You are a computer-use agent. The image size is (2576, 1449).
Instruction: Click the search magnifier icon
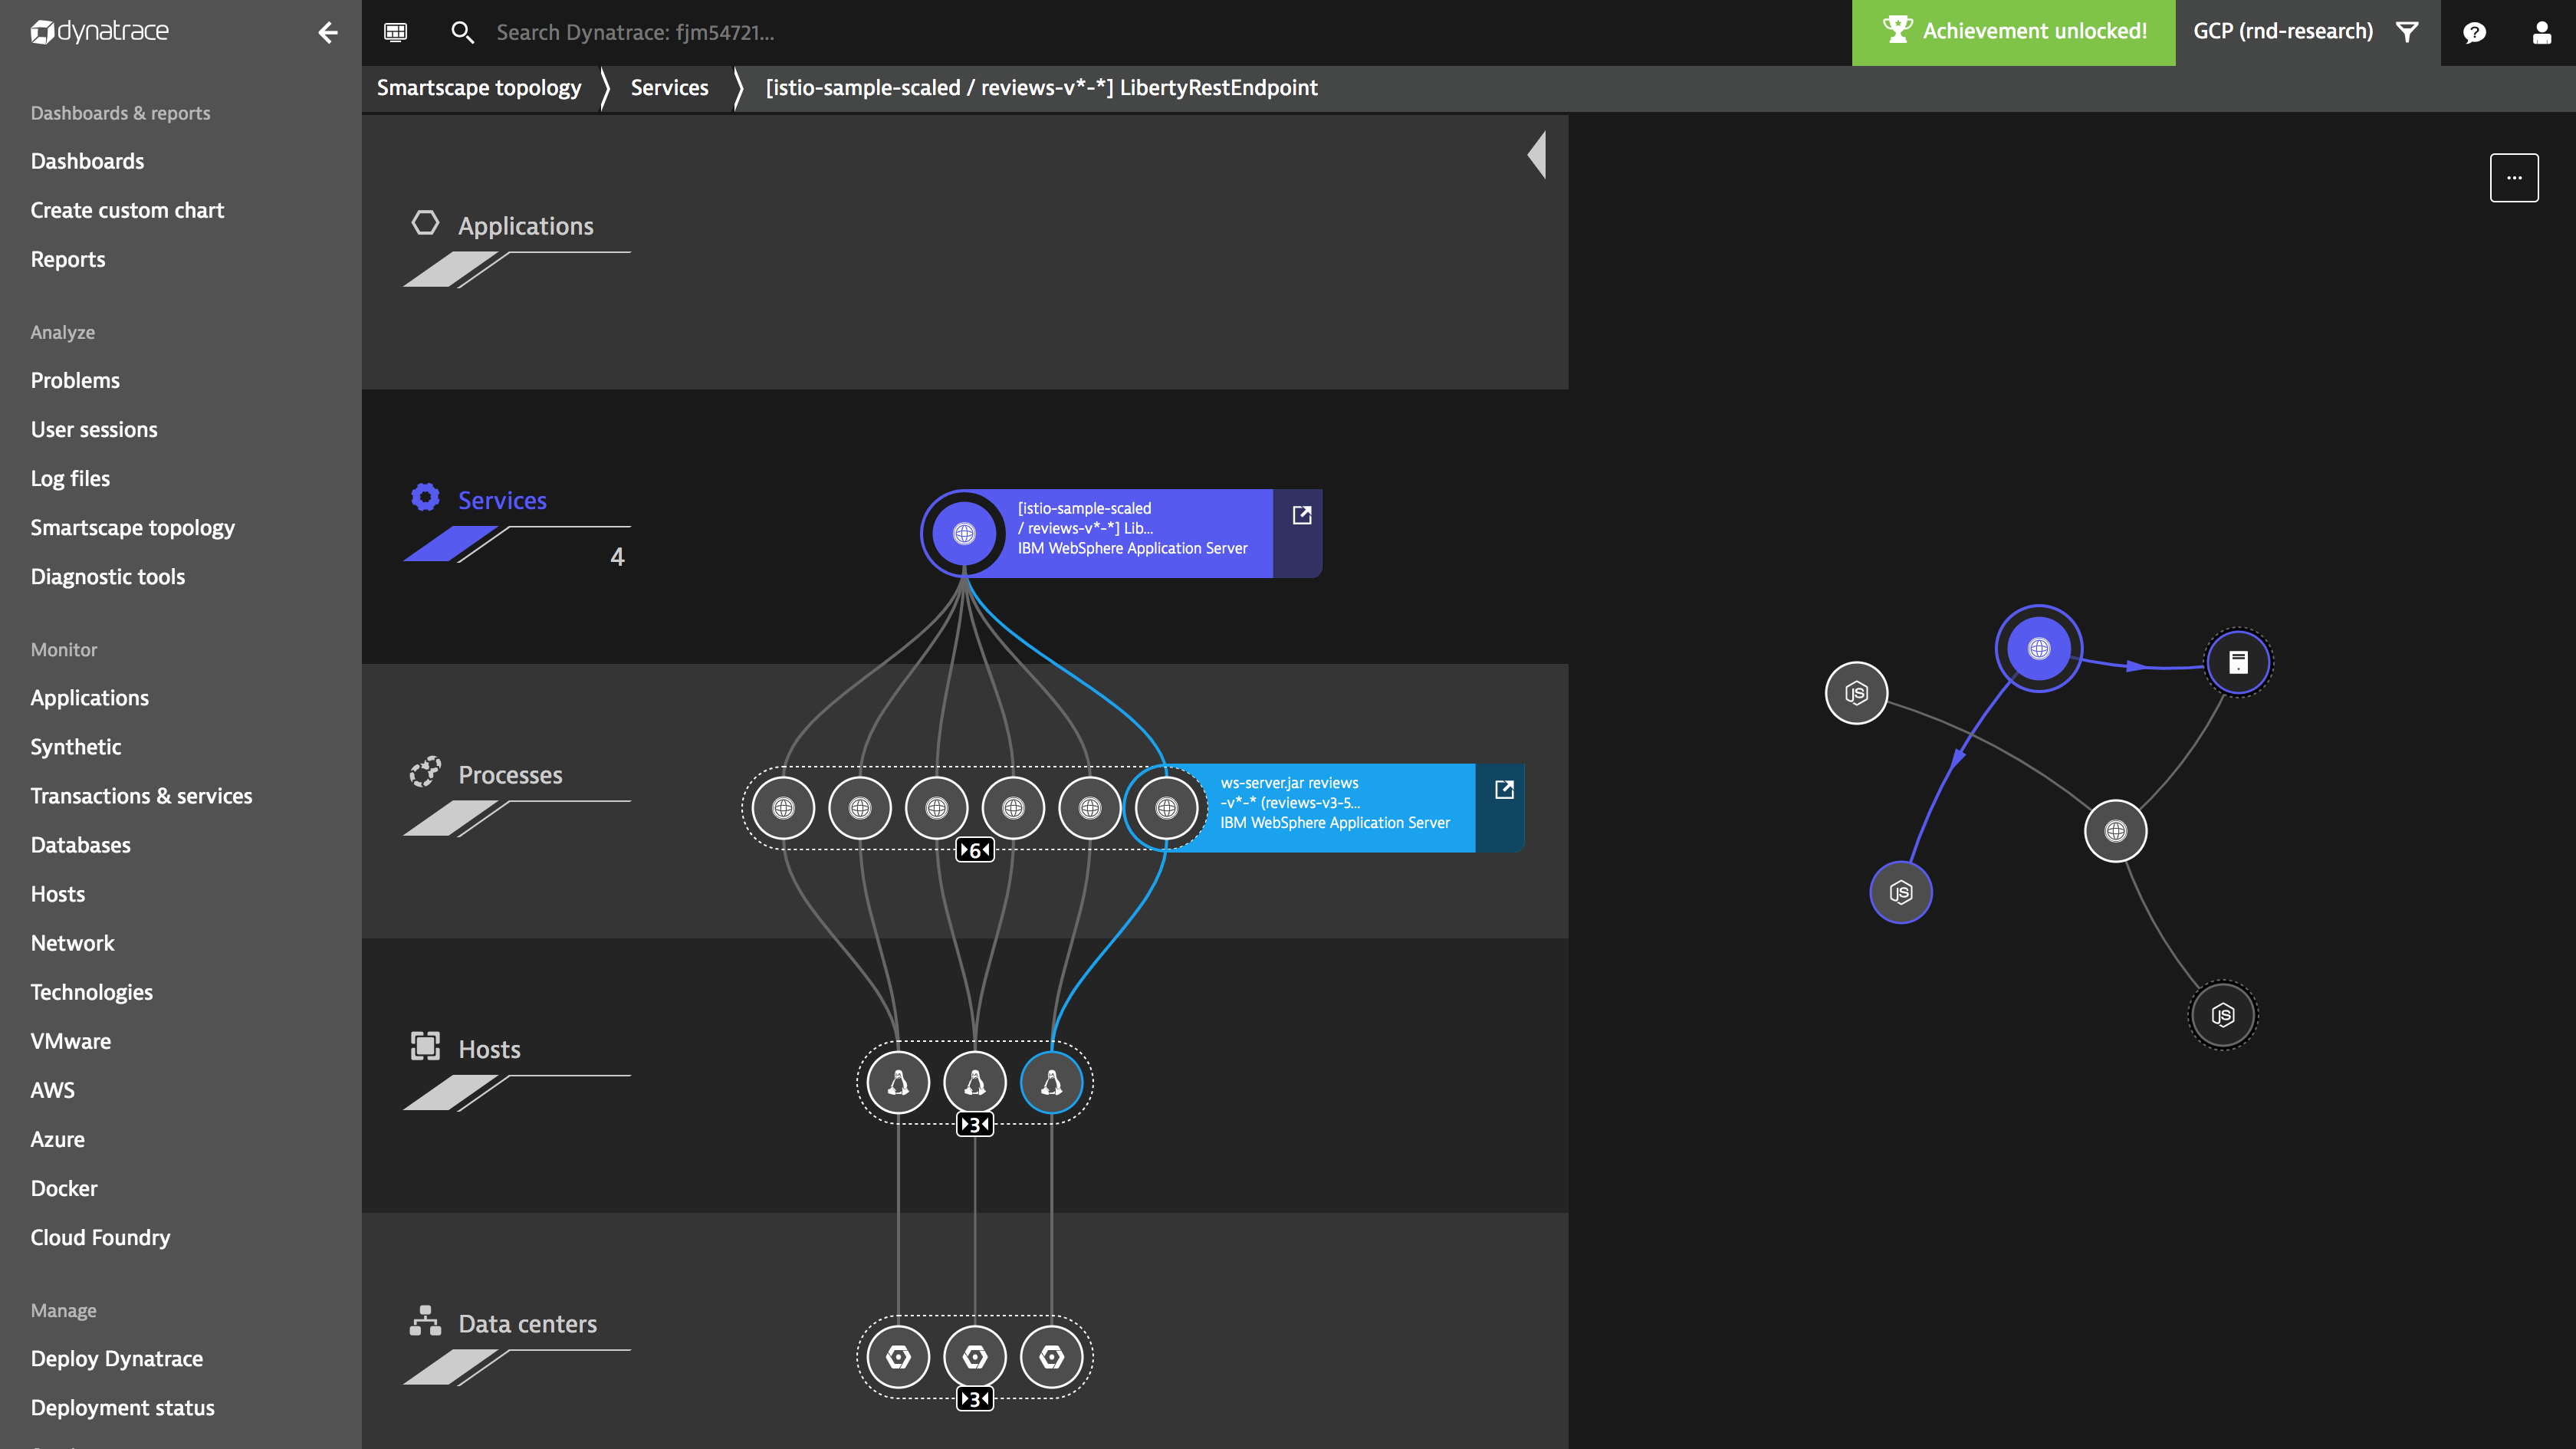pyautogui.click(x=462, y=32)
